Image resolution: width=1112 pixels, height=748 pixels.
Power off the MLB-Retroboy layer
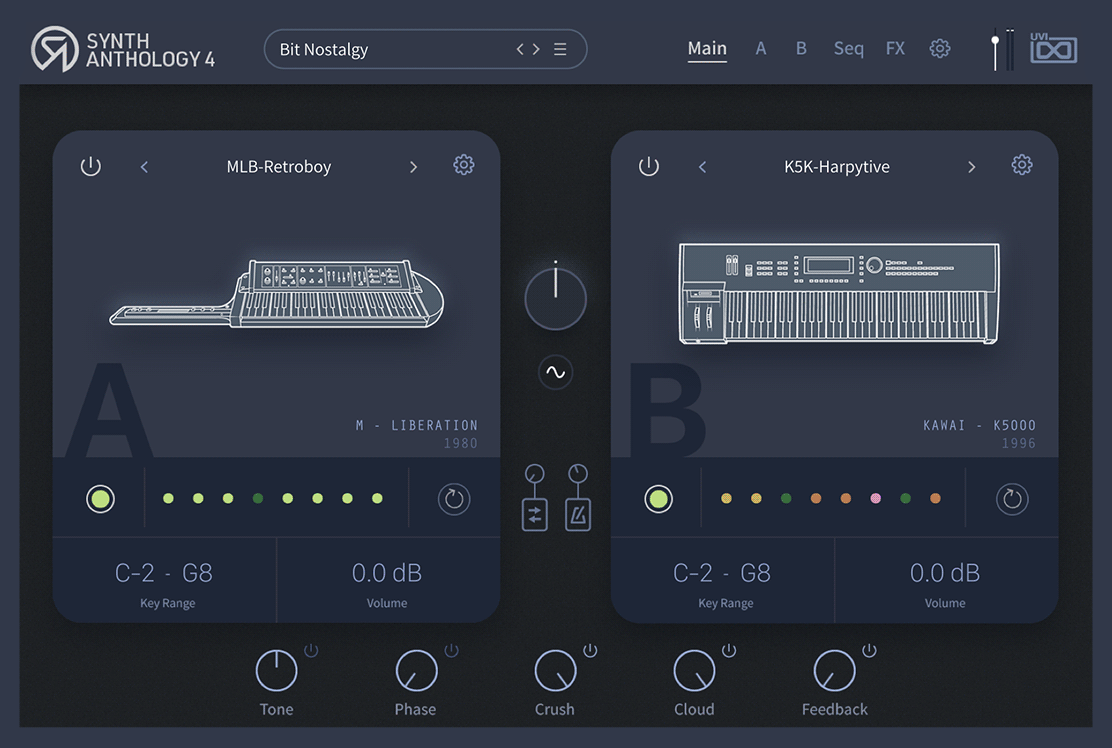[90, 166]
